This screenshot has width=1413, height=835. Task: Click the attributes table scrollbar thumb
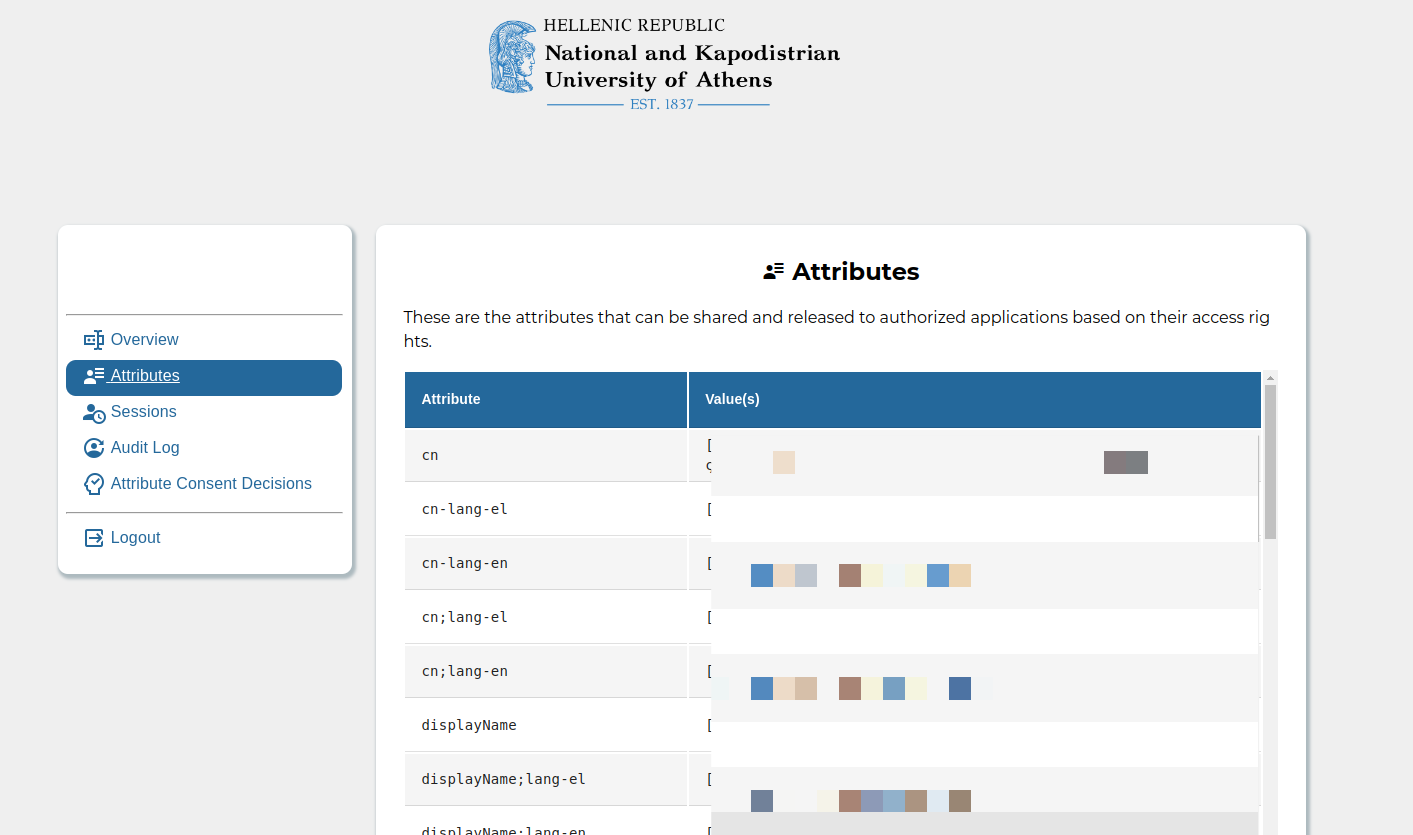(x=1270, y=460)
